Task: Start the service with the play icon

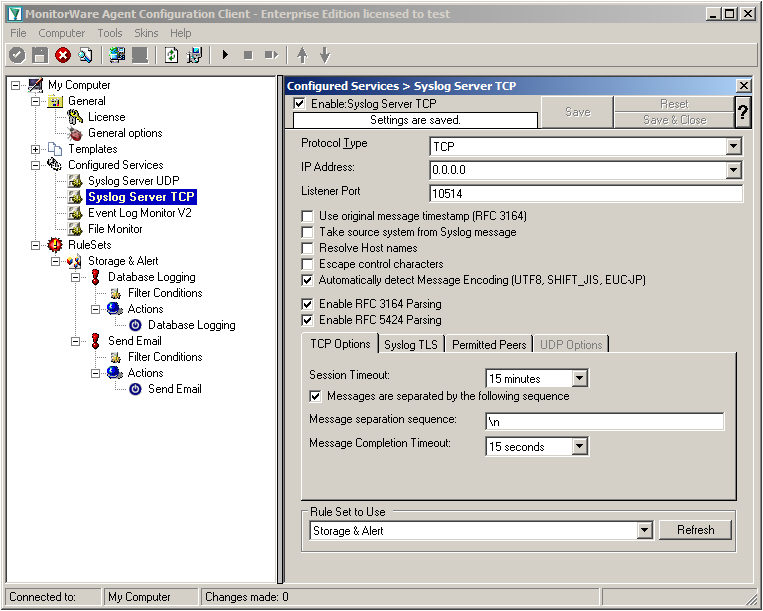Action: pos(225,55)
